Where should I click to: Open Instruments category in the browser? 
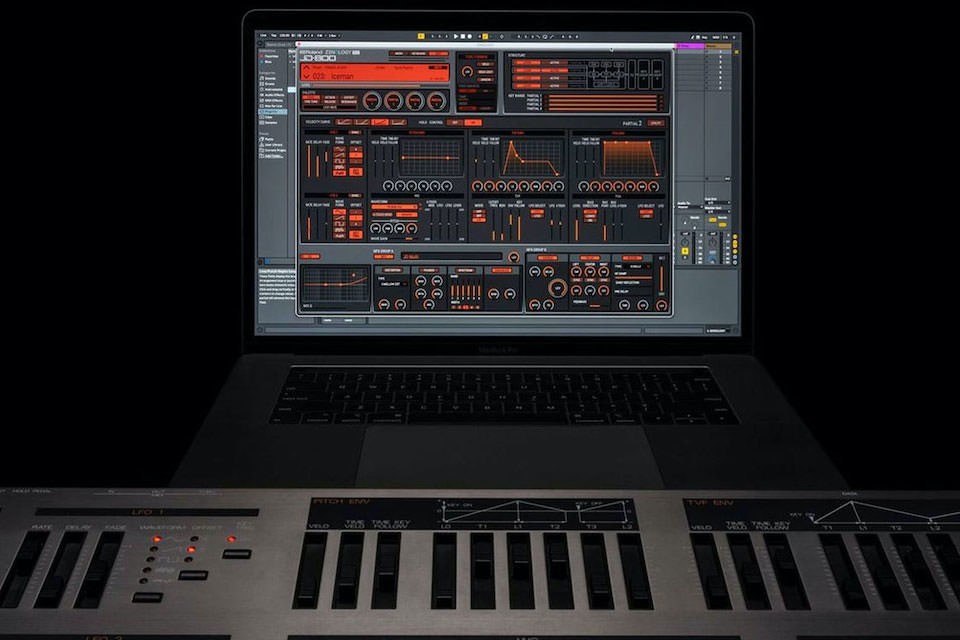coord(273,91)
